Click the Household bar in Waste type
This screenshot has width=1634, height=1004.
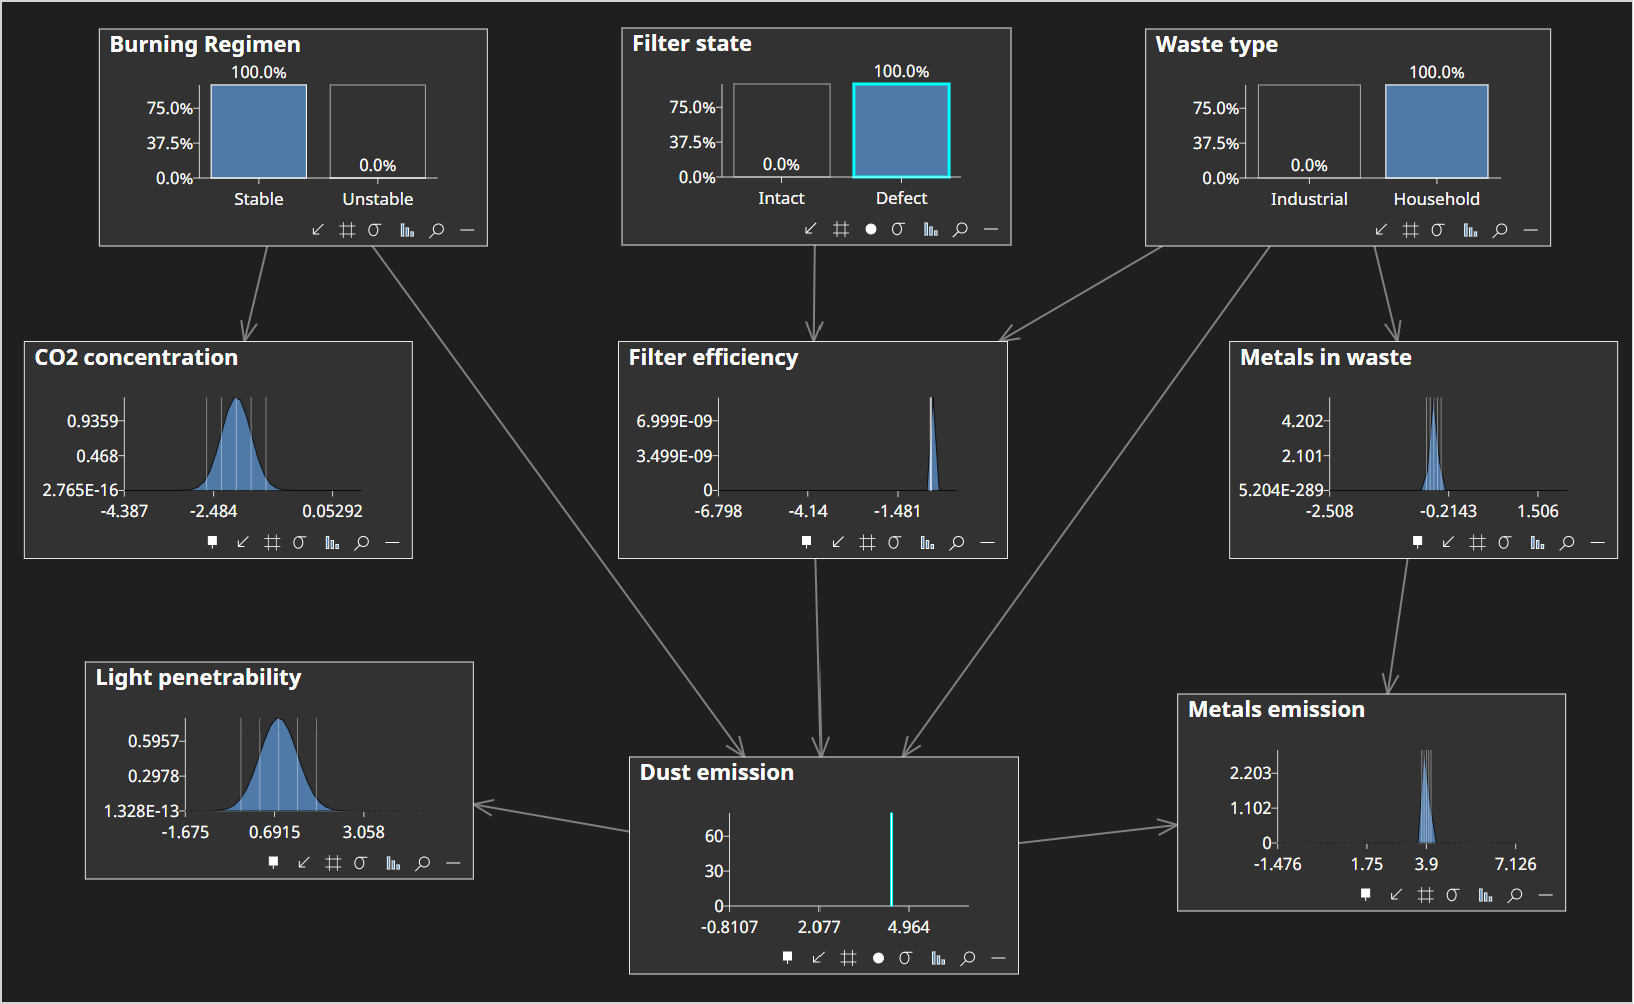pyautogui.click(x=1436, y=130)
